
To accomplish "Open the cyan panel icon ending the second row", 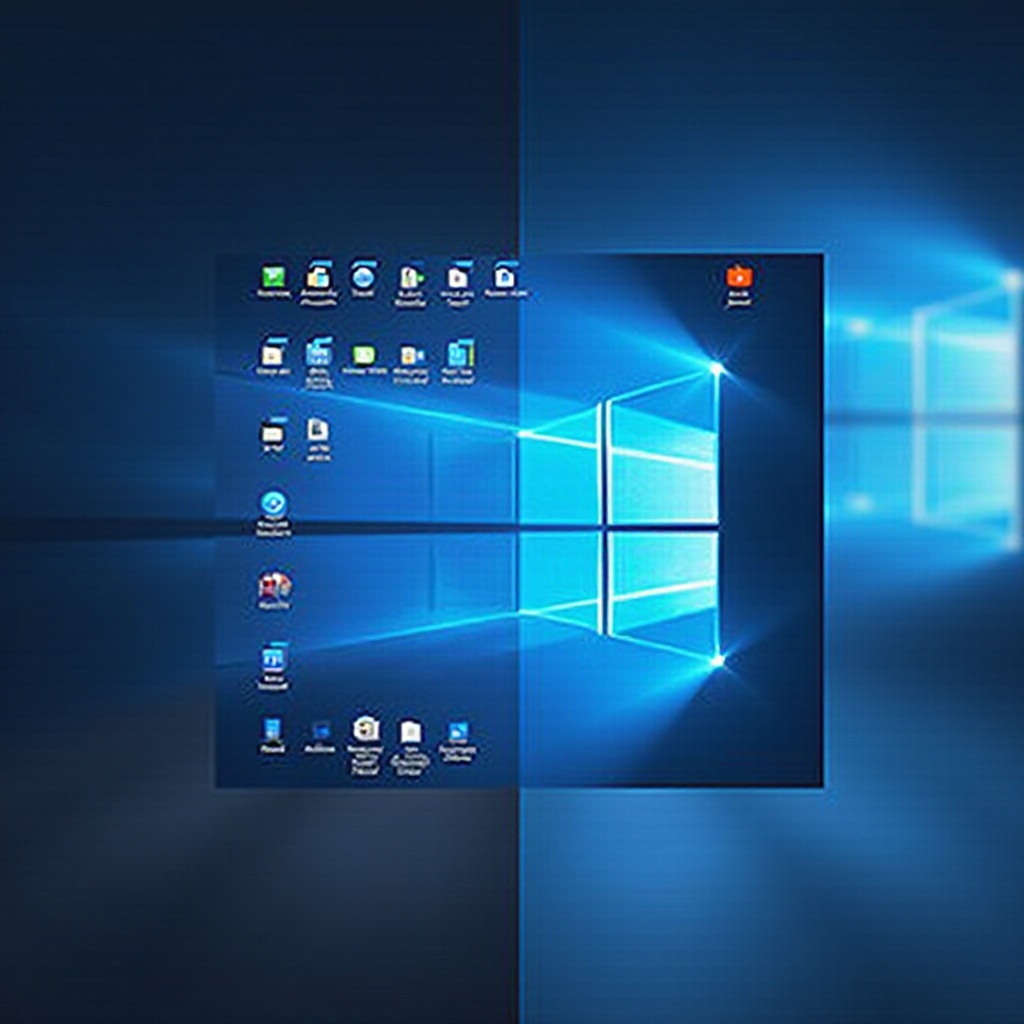I will (x=459, y=355).
